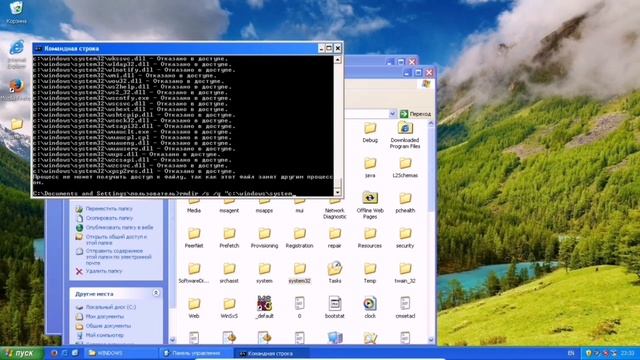This screenshot has height=360, width=640.
Task: Click the Media folder label
Action: [194, 211]
